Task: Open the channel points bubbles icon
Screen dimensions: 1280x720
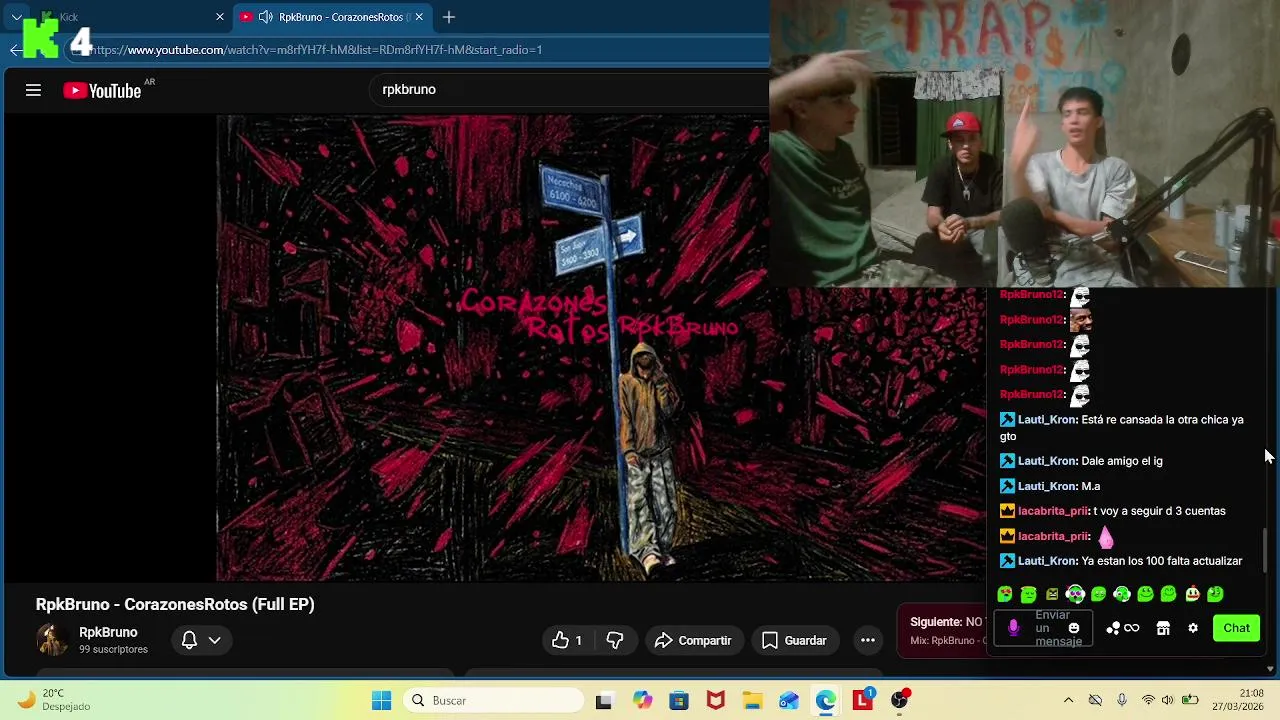Action: [1113, 628]
